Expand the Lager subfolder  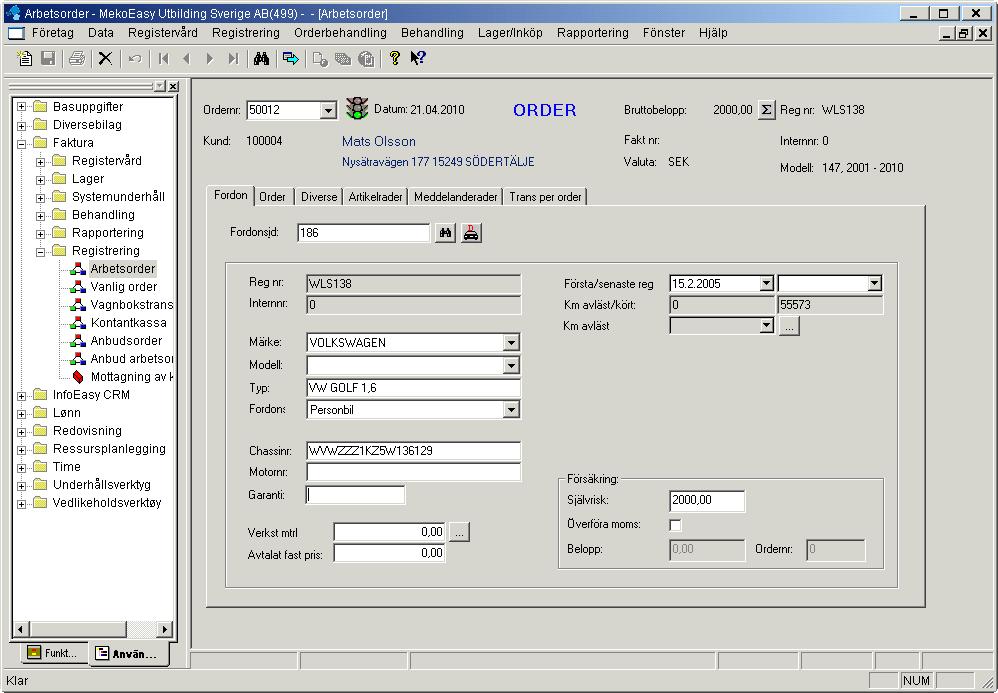tap(41, 179)
